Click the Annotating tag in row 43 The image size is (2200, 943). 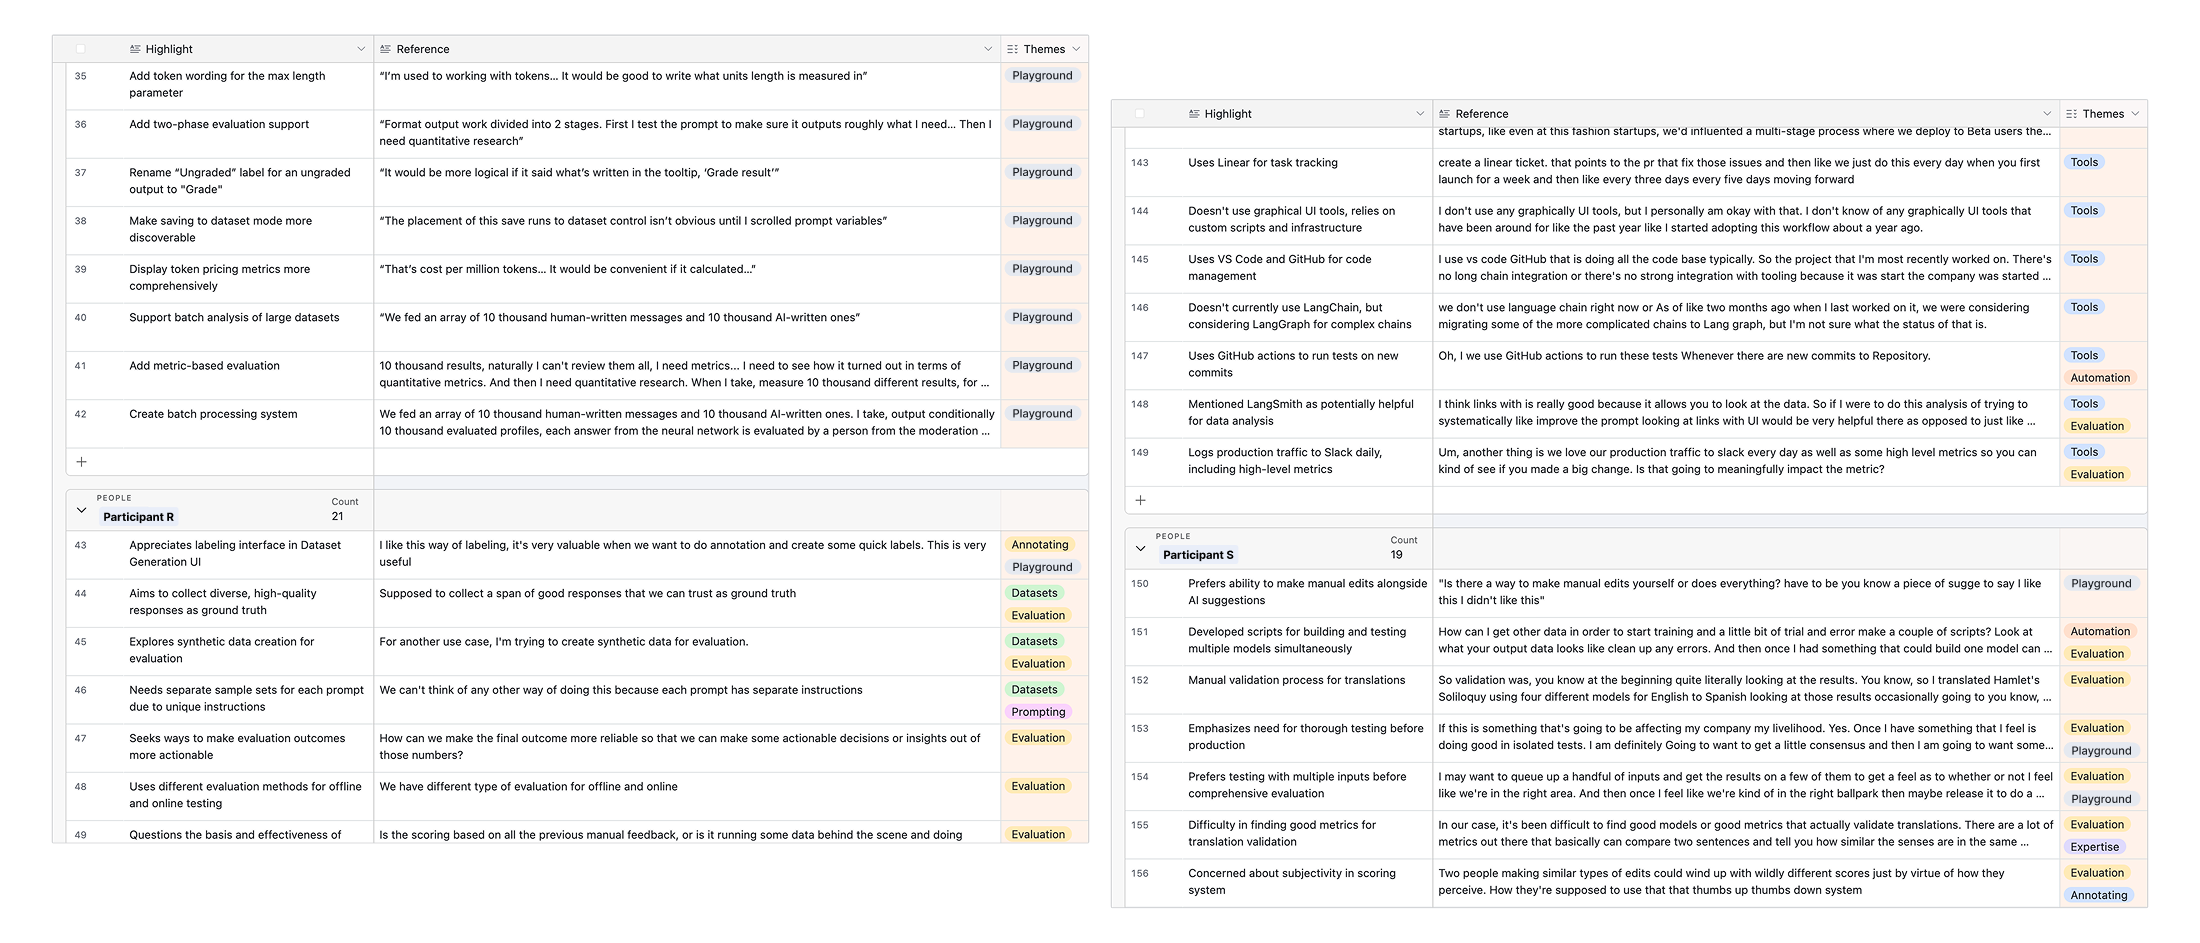pyautogui.click(x=1040, y=545)
